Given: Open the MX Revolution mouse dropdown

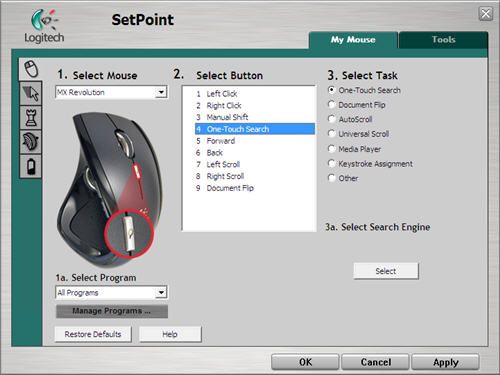Looking at the screenshot, I should pos(111,92).
